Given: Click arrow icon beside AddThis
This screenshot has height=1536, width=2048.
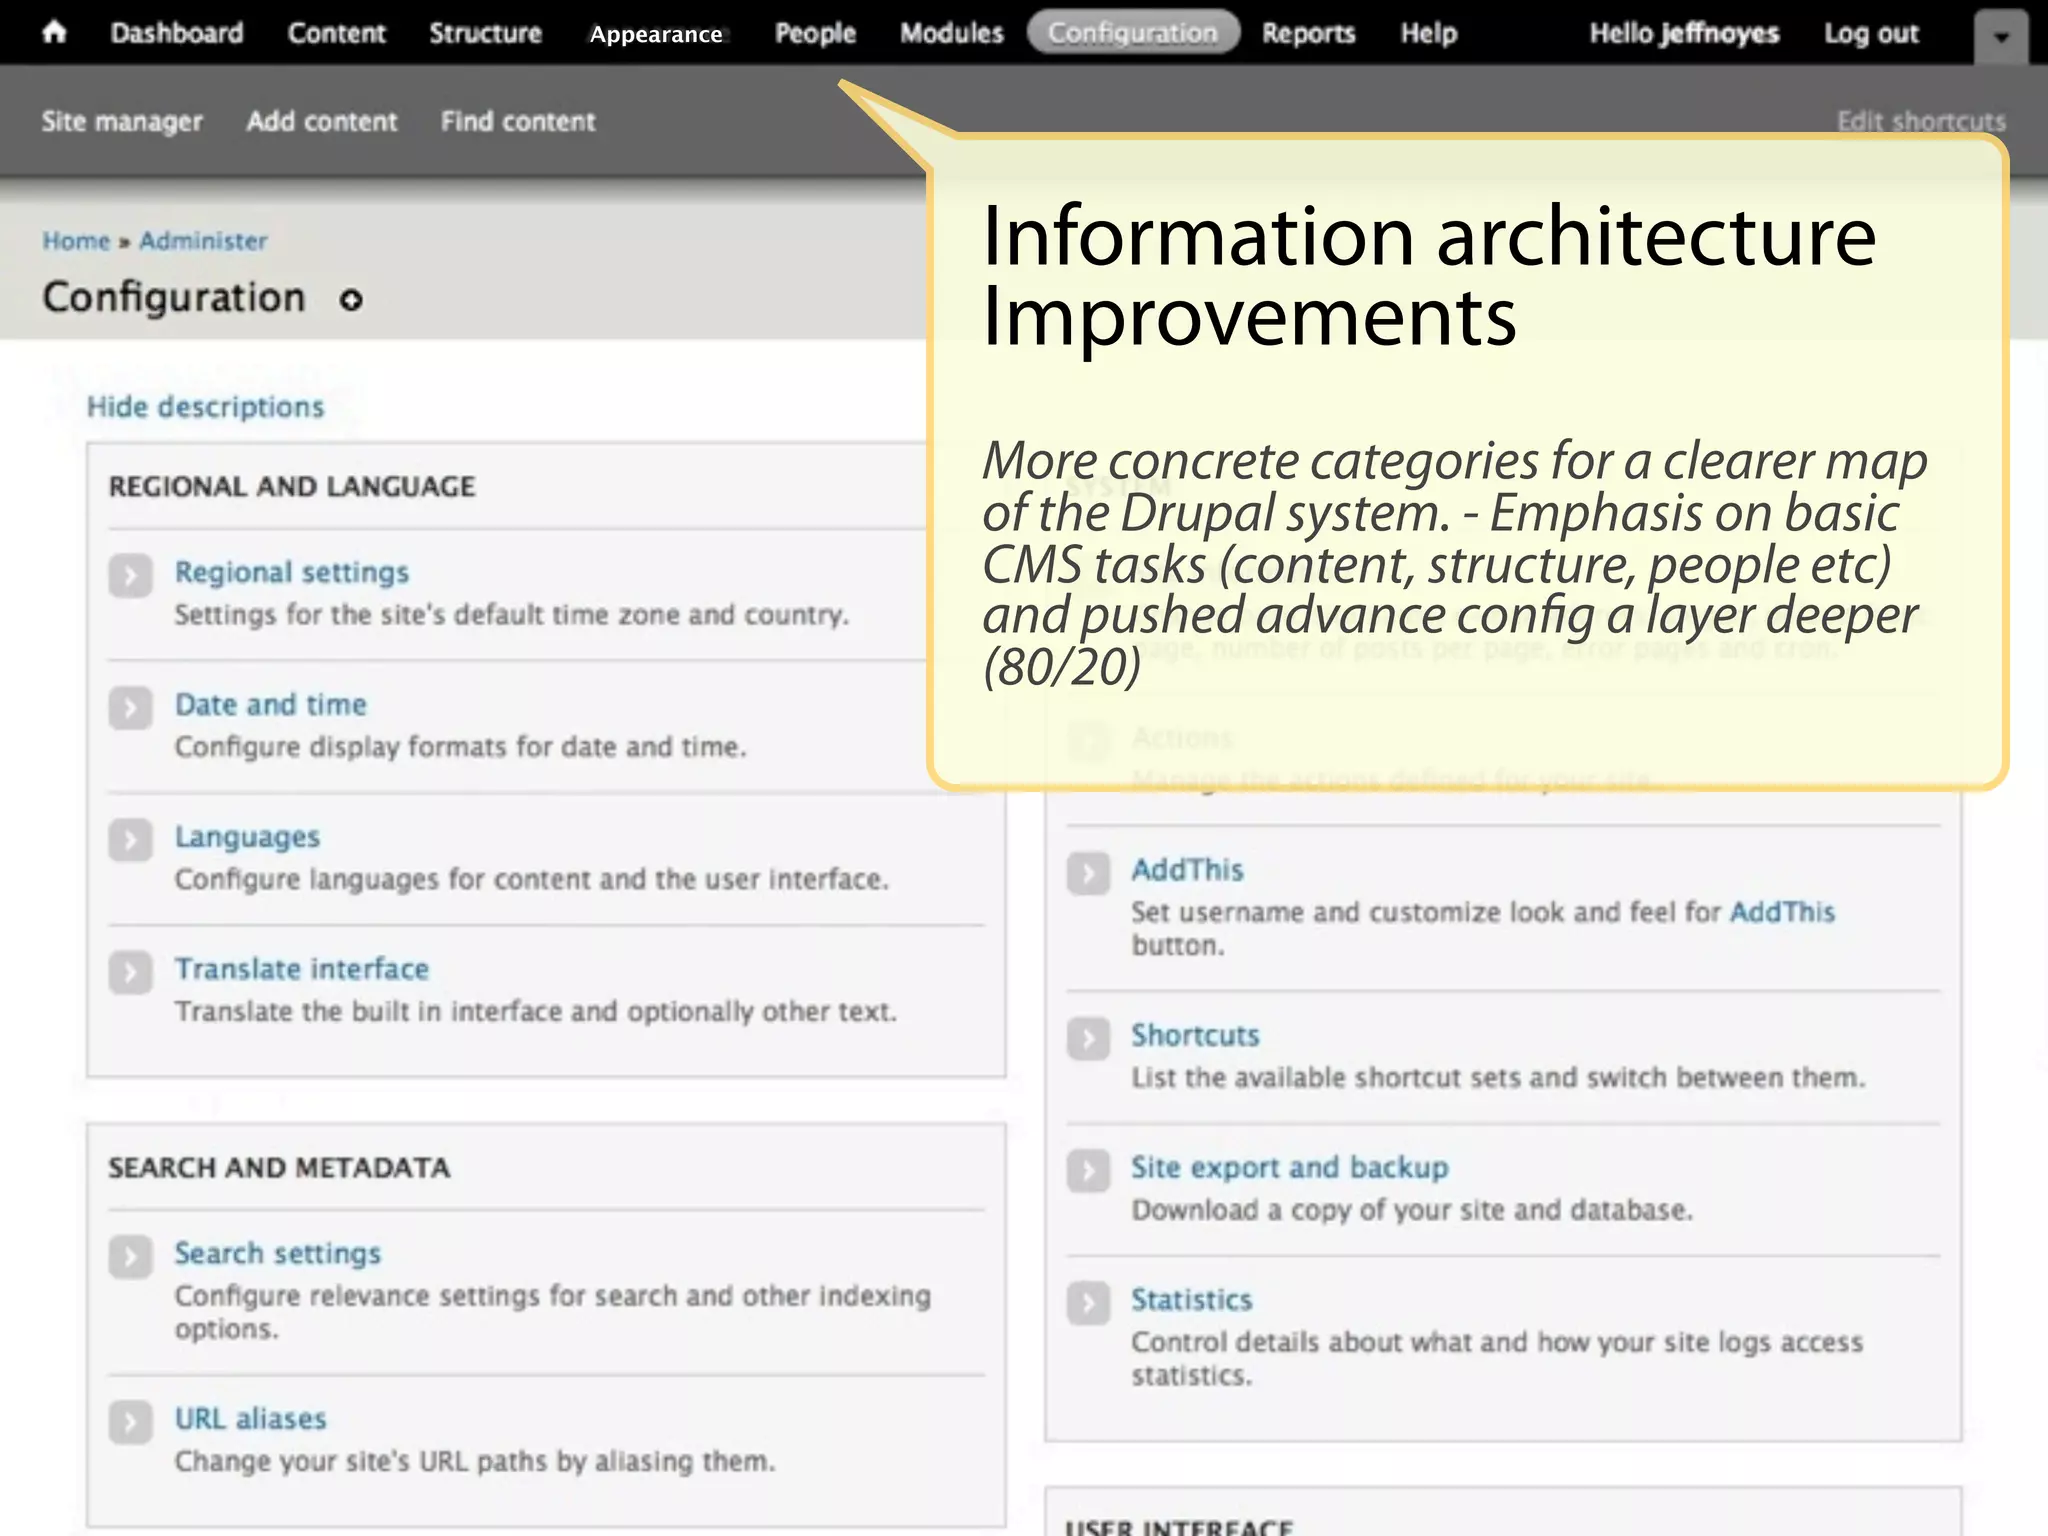Looking at the screenshot, I should (1088, 873).
